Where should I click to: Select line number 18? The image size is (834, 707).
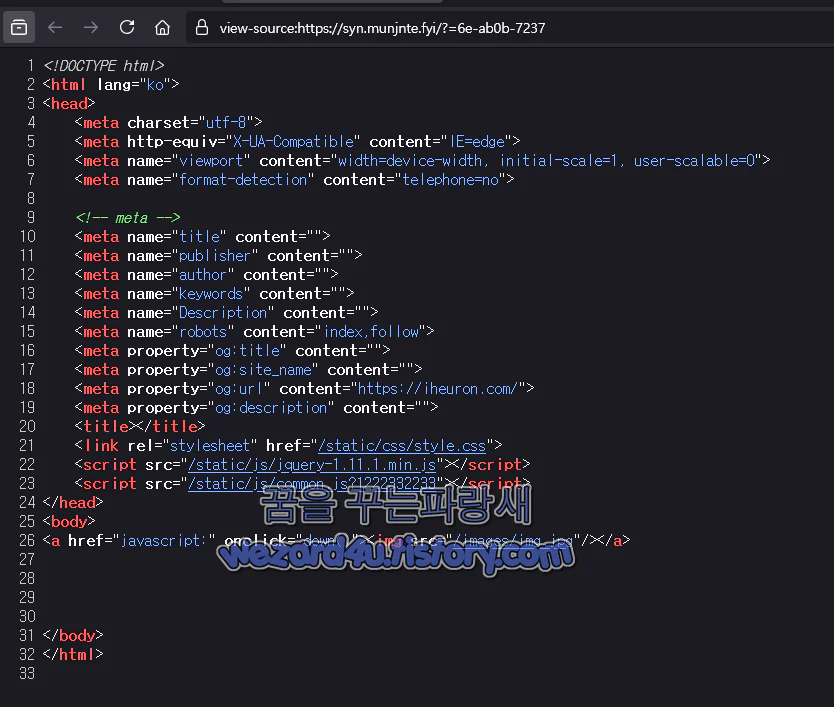tap(27, 388)
